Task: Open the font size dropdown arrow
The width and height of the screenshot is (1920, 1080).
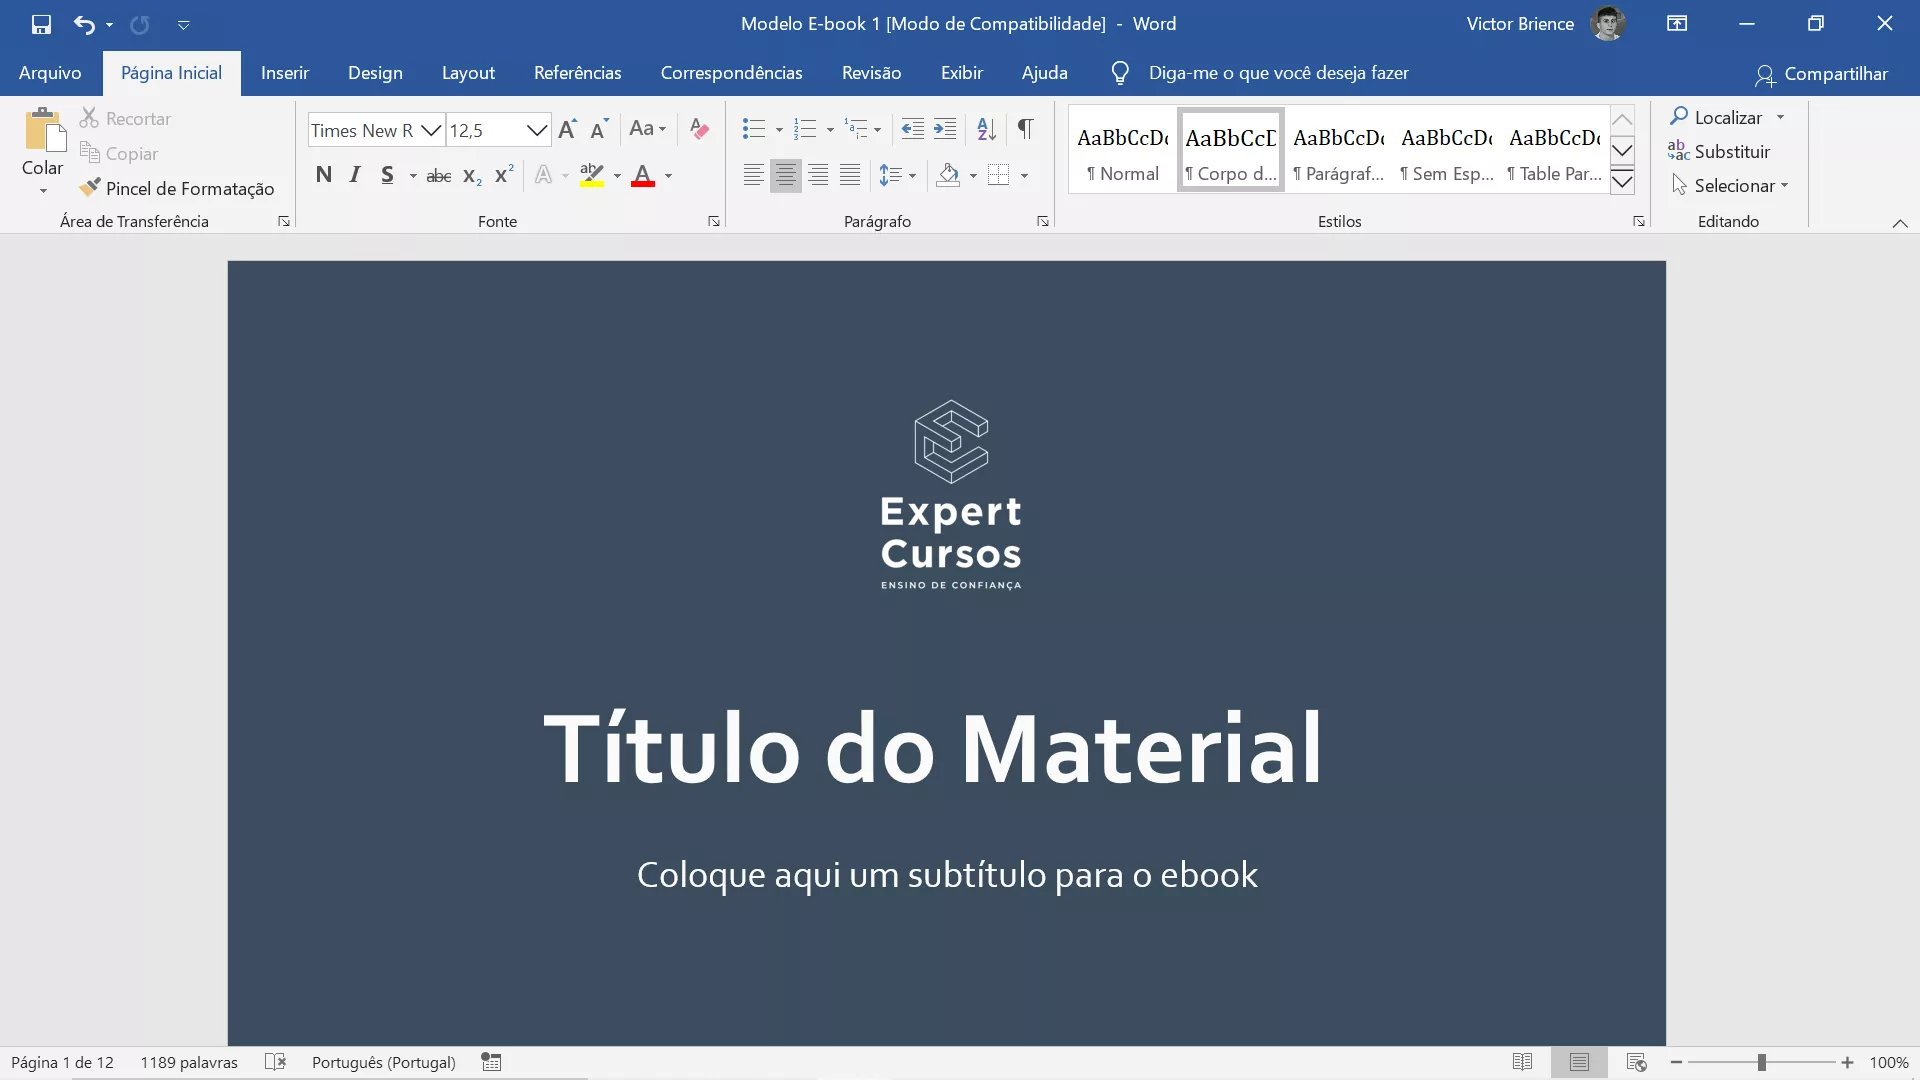Action: 536,130
